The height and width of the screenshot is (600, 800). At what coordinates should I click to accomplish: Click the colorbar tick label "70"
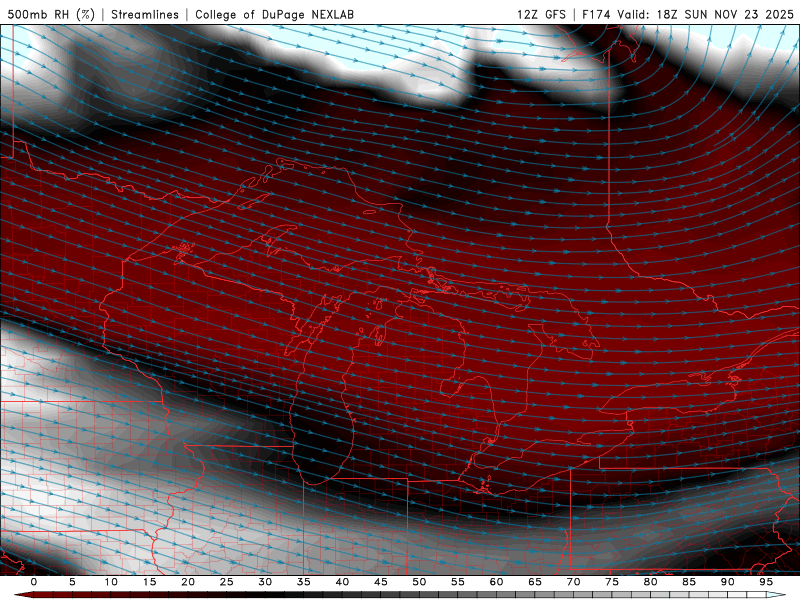pyautogui.click(x=573, y=582)
